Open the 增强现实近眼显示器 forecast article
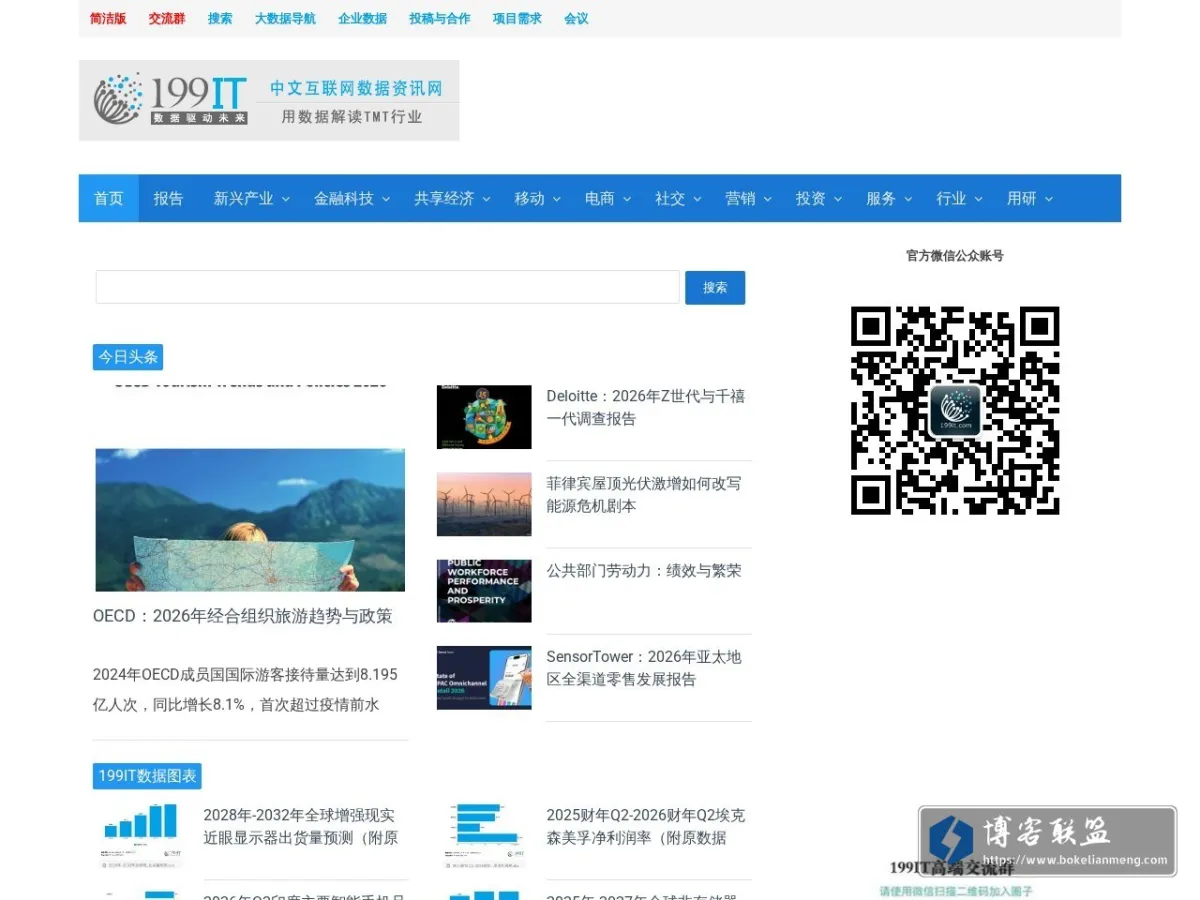Screen dimensions: 1200x900 pyautogui.click(x=301, y=827)
